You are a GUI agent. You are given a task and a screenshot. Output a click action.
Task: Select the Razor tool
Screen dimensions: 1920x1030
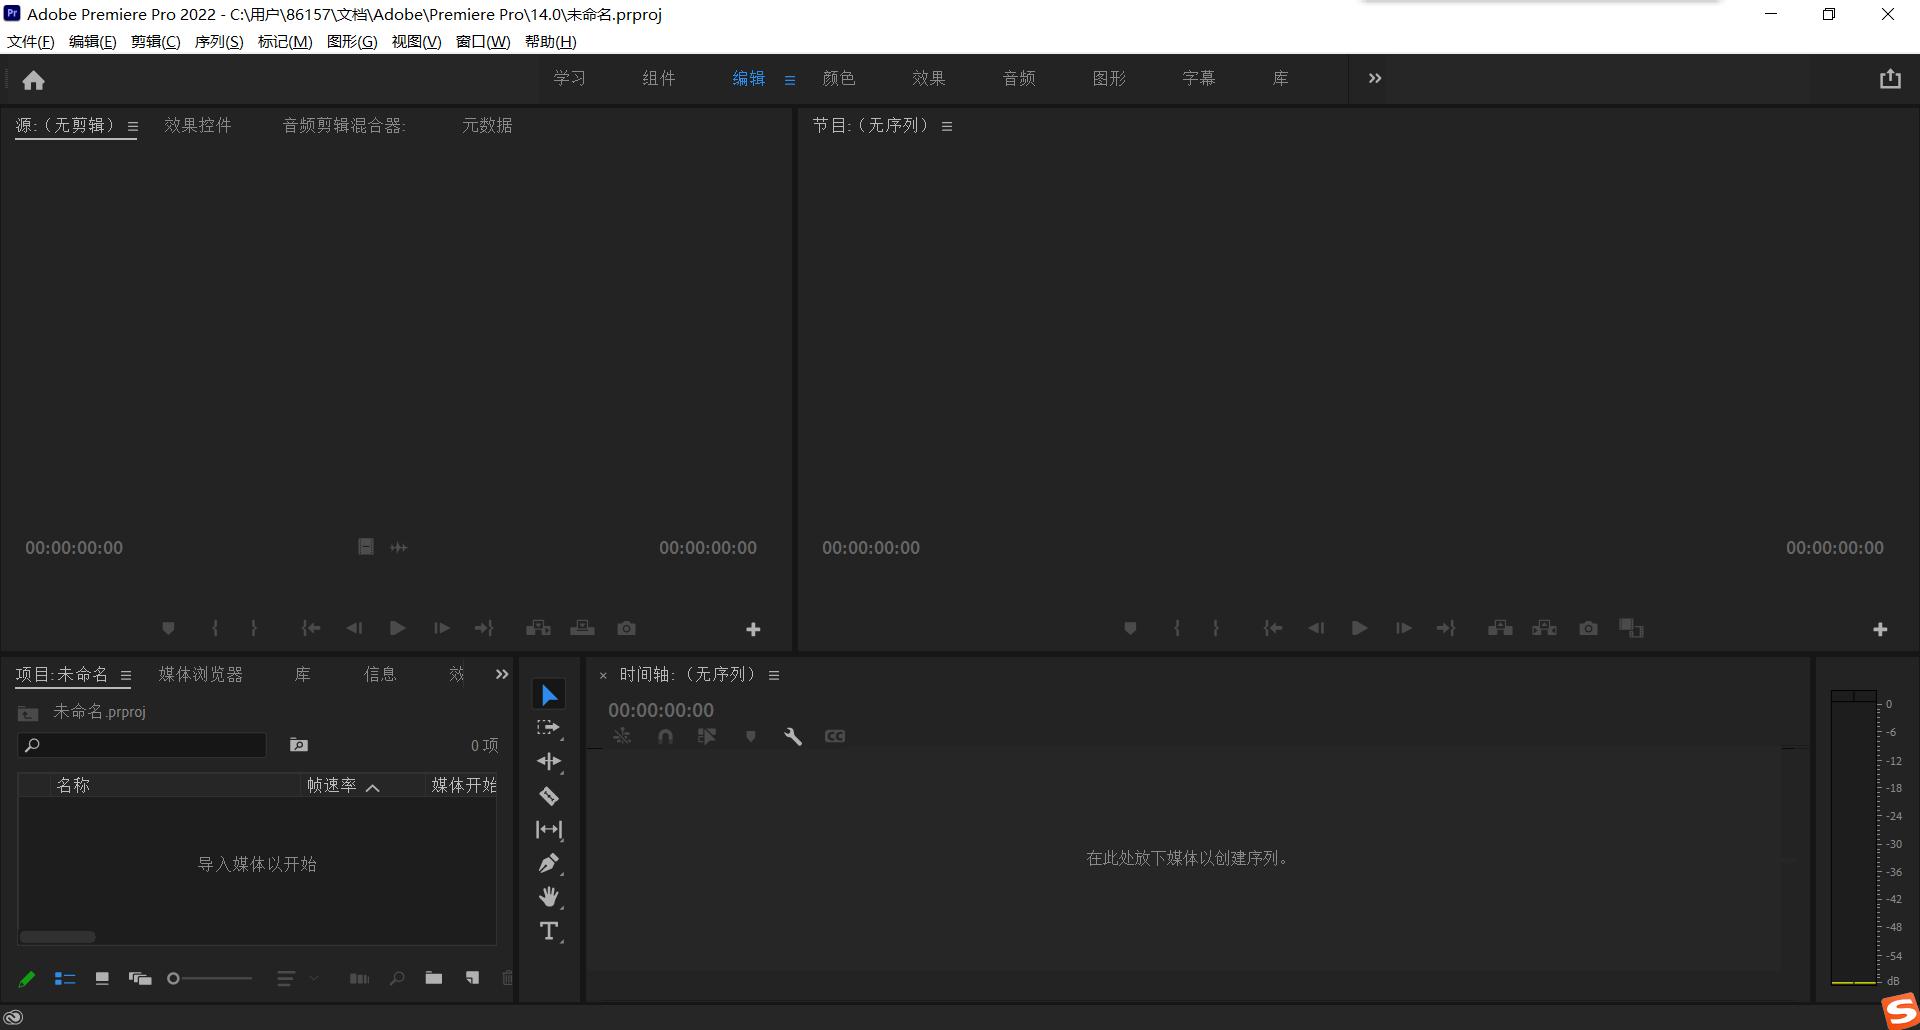click(x=549, y=795)
